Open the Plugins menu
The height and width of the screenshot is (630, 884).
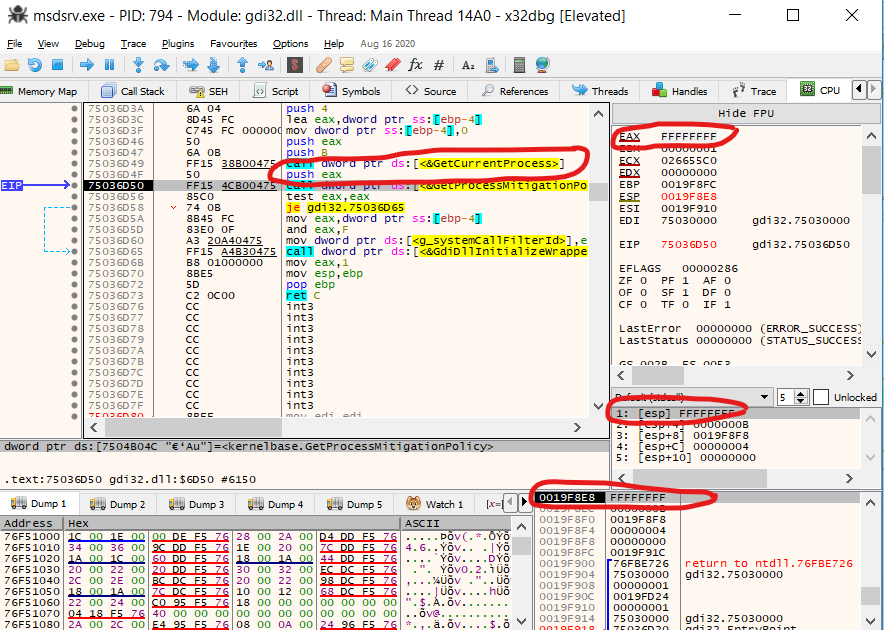[x=177, y=43]
